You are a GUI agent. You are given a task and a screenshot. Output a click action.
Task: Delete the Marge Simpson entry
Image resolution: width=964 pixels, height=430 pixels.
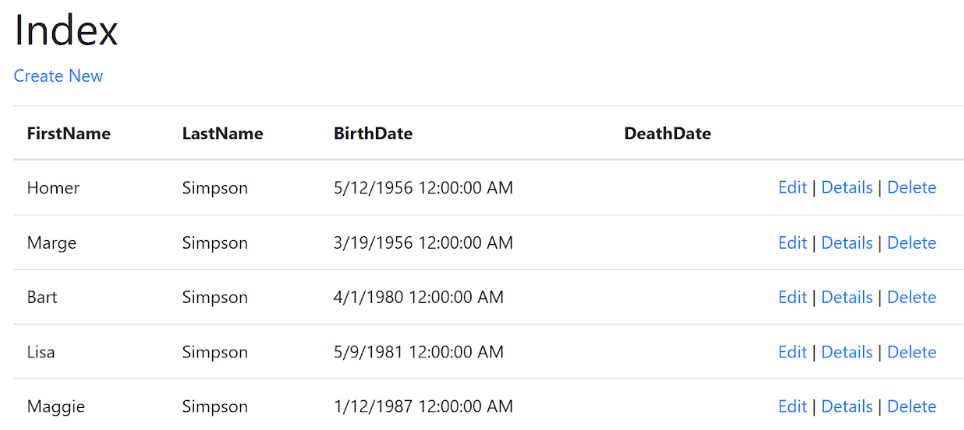pos(911,243)
